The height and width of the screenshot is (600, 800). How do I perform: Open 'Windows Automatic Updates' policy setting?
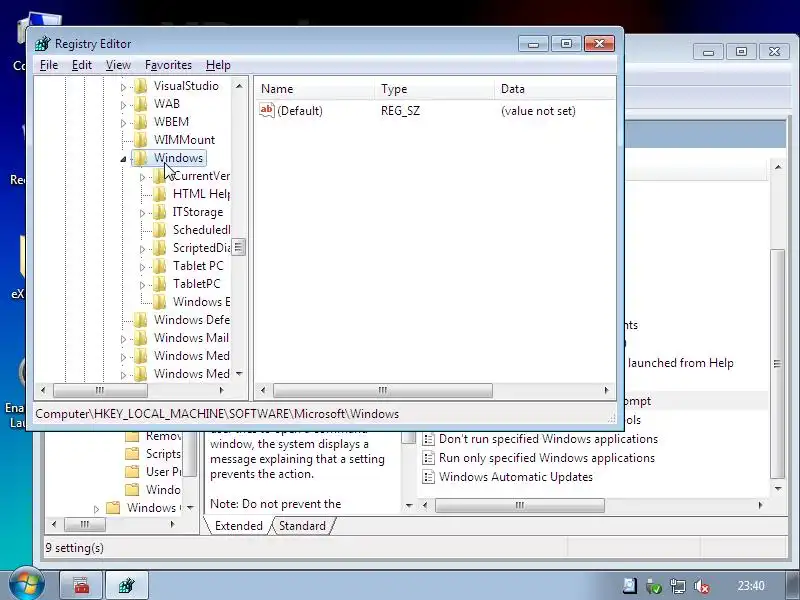[x=516, y=477]
